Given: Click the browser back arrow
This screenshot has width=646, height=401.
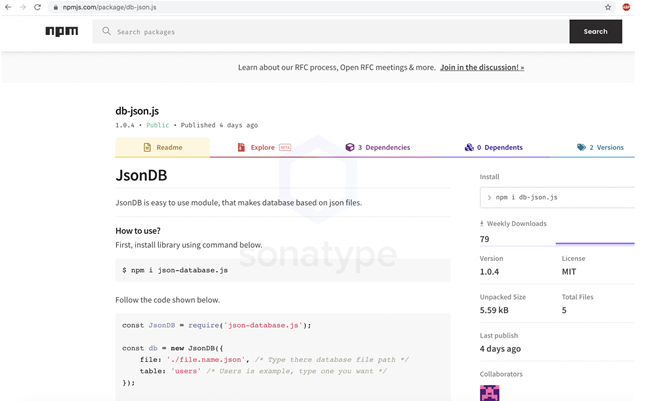Looking at the screenshot, I should [x=8, y=7].
